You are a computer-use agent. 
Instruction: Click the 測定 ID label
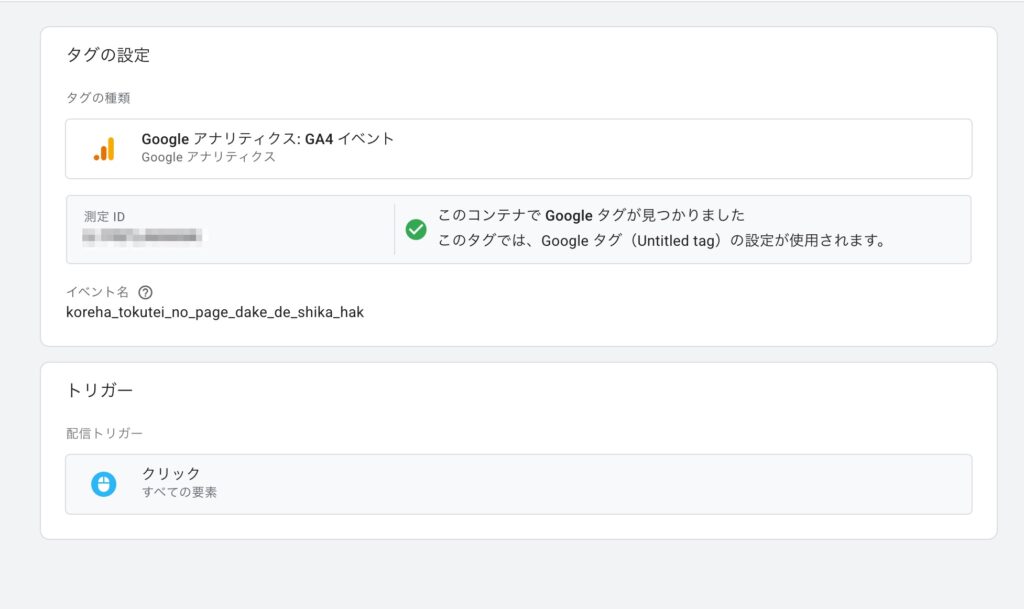point(105,217)
